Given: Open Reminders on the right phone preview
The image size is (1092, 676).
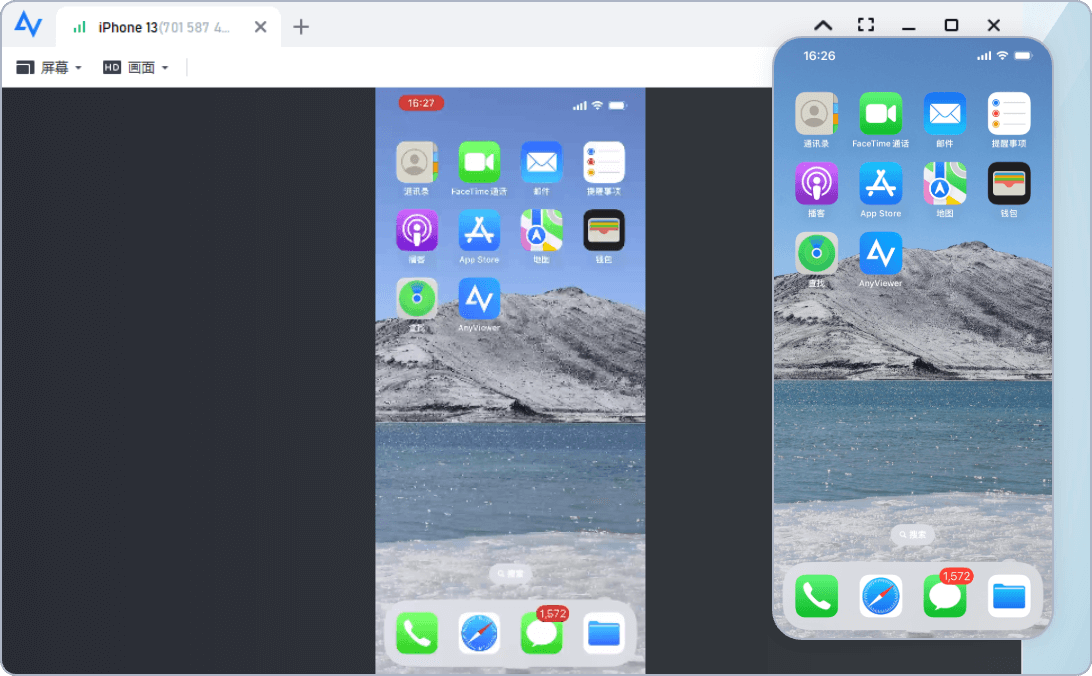Looking at the screenshot, I should (1009, 114).
